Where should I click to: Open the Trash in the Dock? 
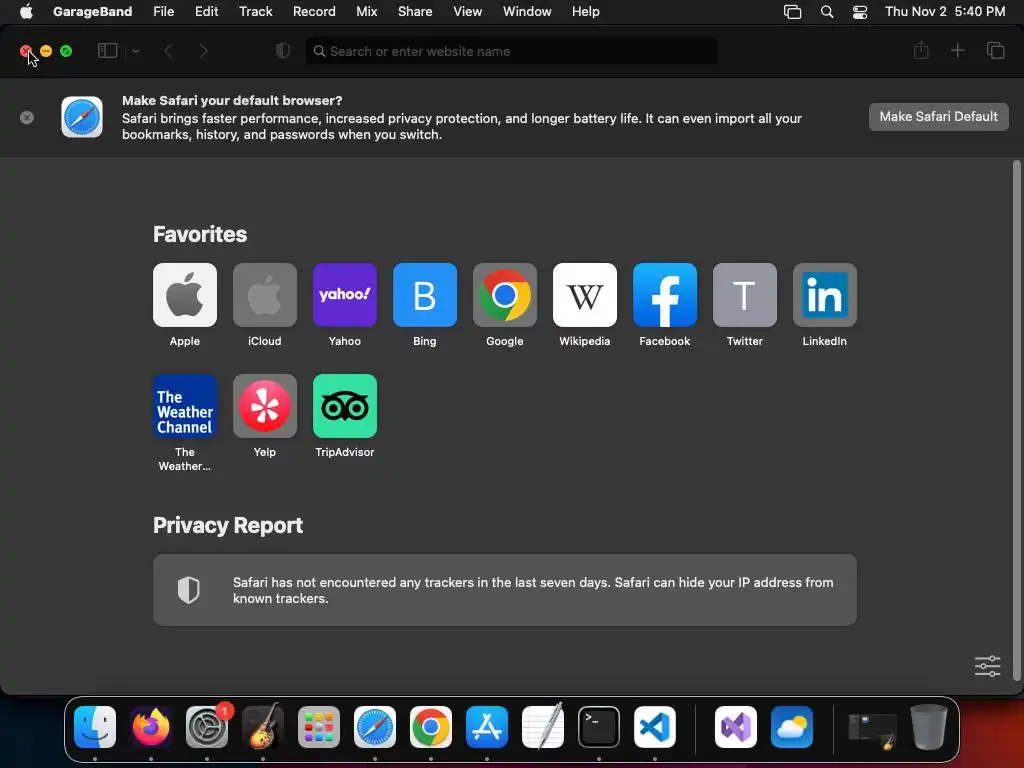[x=929, y=727]
